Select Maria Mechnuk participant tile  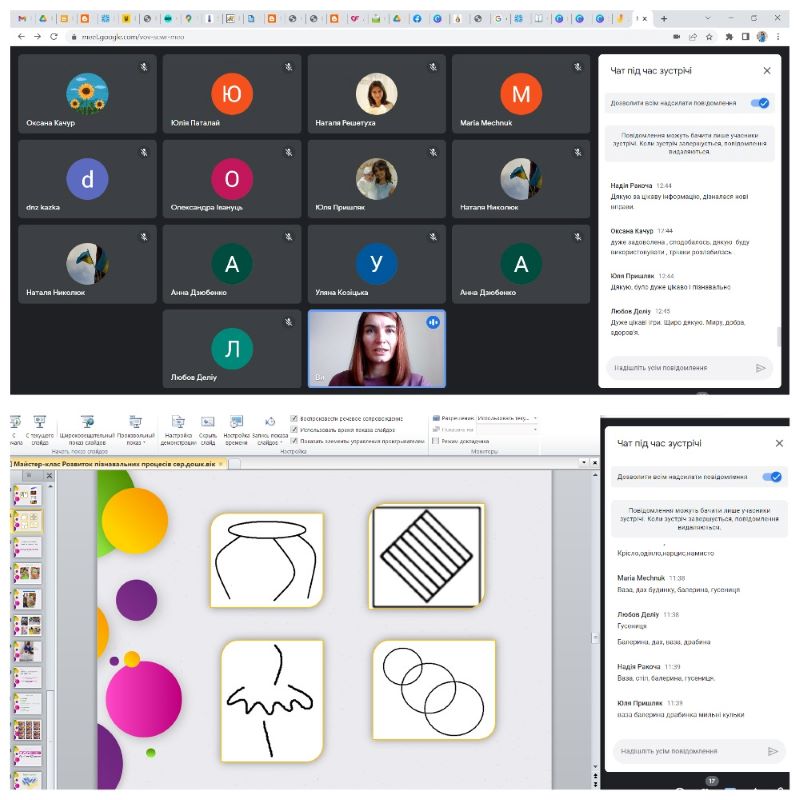point(521,94)
